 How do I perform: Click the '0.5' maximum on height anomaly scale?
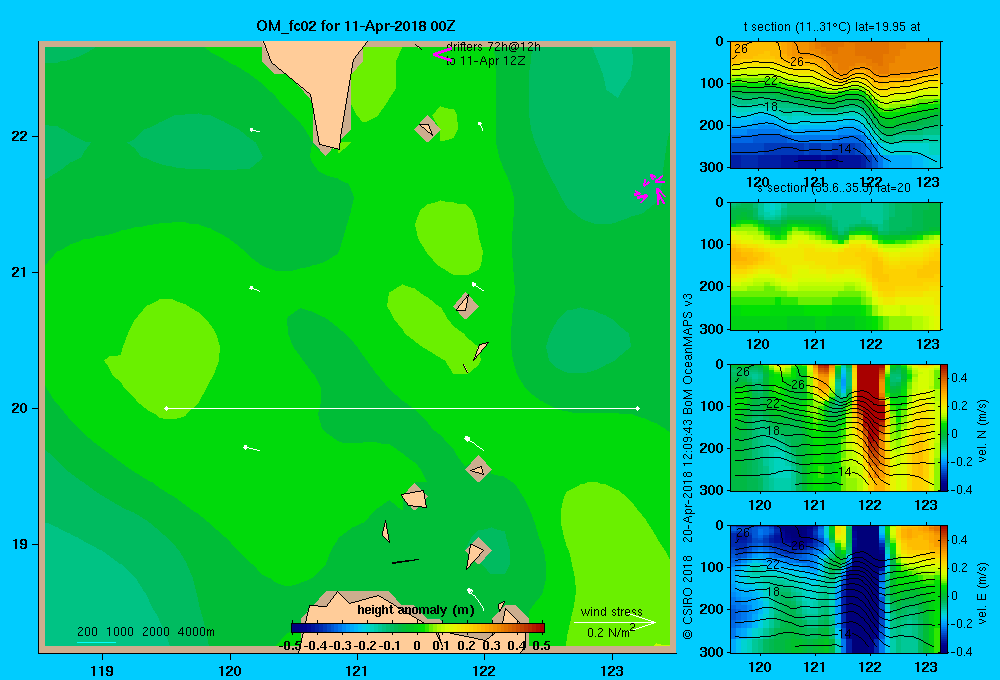click(541, 645)
